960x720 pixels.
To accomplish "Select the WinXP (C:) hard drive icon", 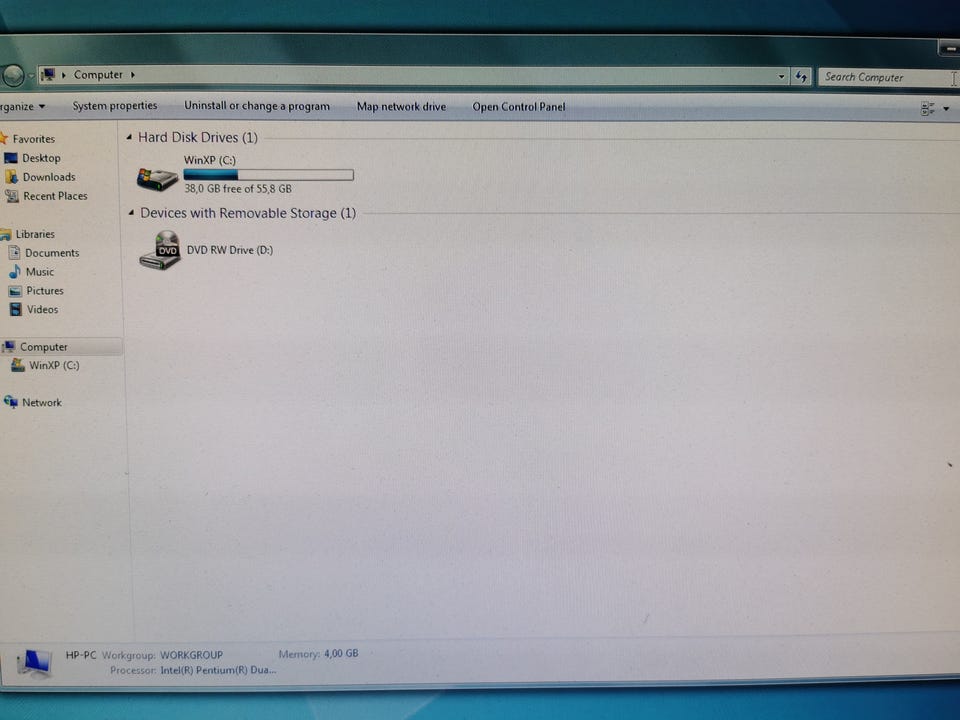I will point(157,179).
